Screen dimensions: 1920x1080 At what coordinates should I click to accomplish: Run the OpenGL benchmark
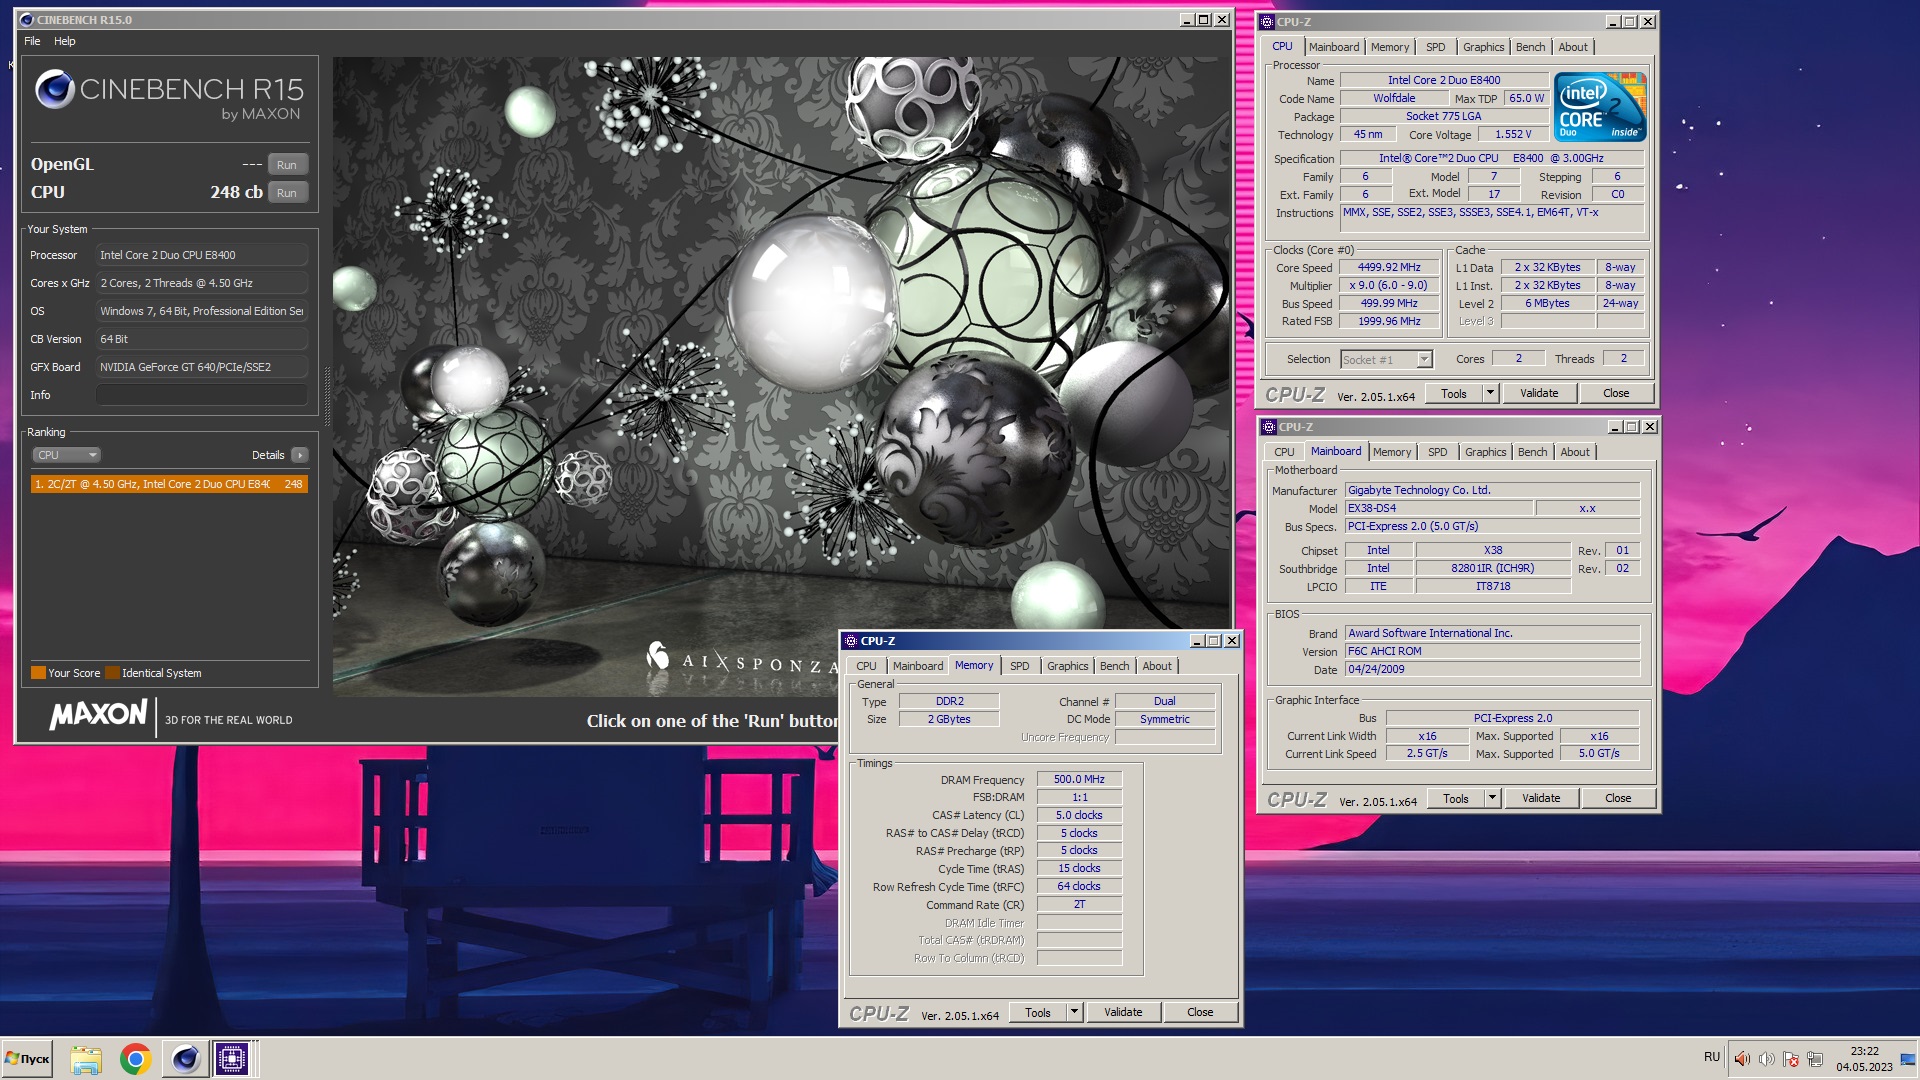point(287,165)
